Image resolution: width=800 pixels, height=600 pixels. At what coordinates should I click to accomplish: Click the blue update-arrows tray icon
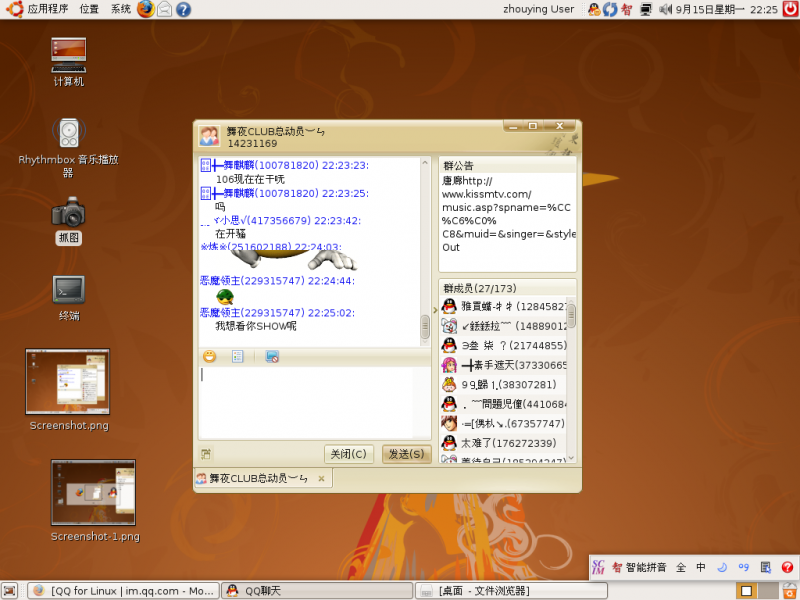(x=610, y=9)
